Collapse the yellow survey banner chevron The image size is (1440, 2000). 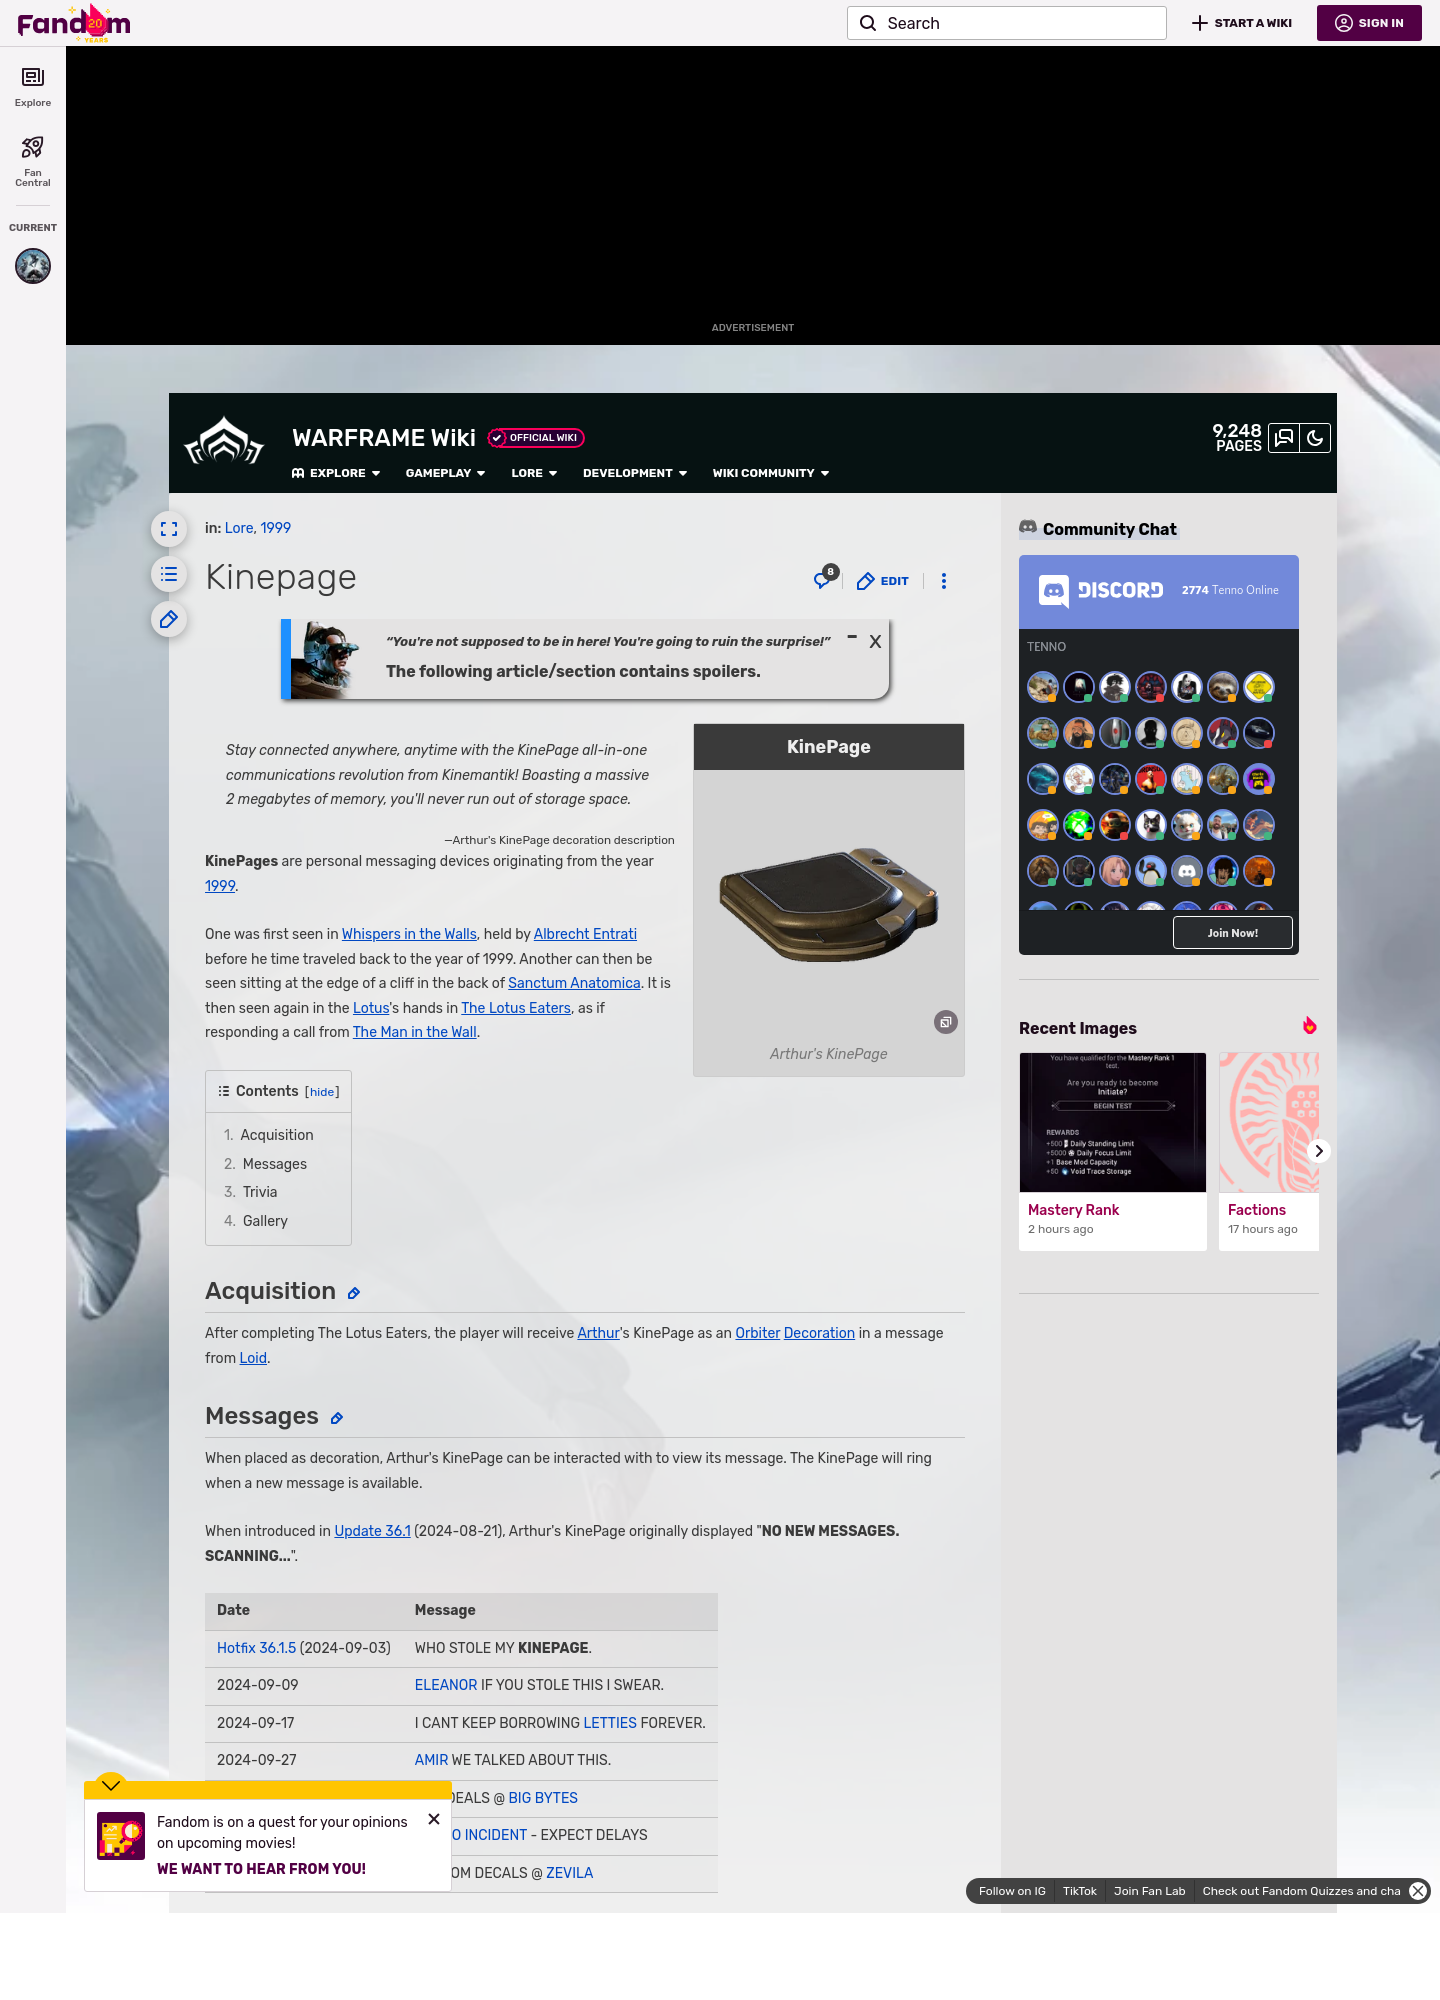[111, 1785]
